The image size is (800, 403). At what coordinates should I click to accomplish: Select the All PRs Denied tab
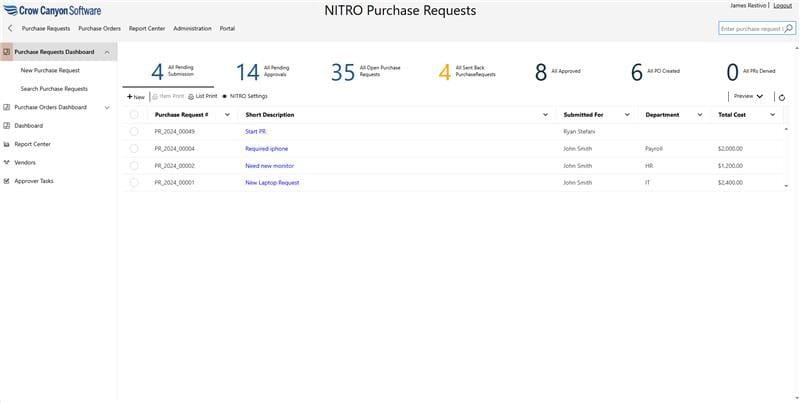(x=751, y=71)
